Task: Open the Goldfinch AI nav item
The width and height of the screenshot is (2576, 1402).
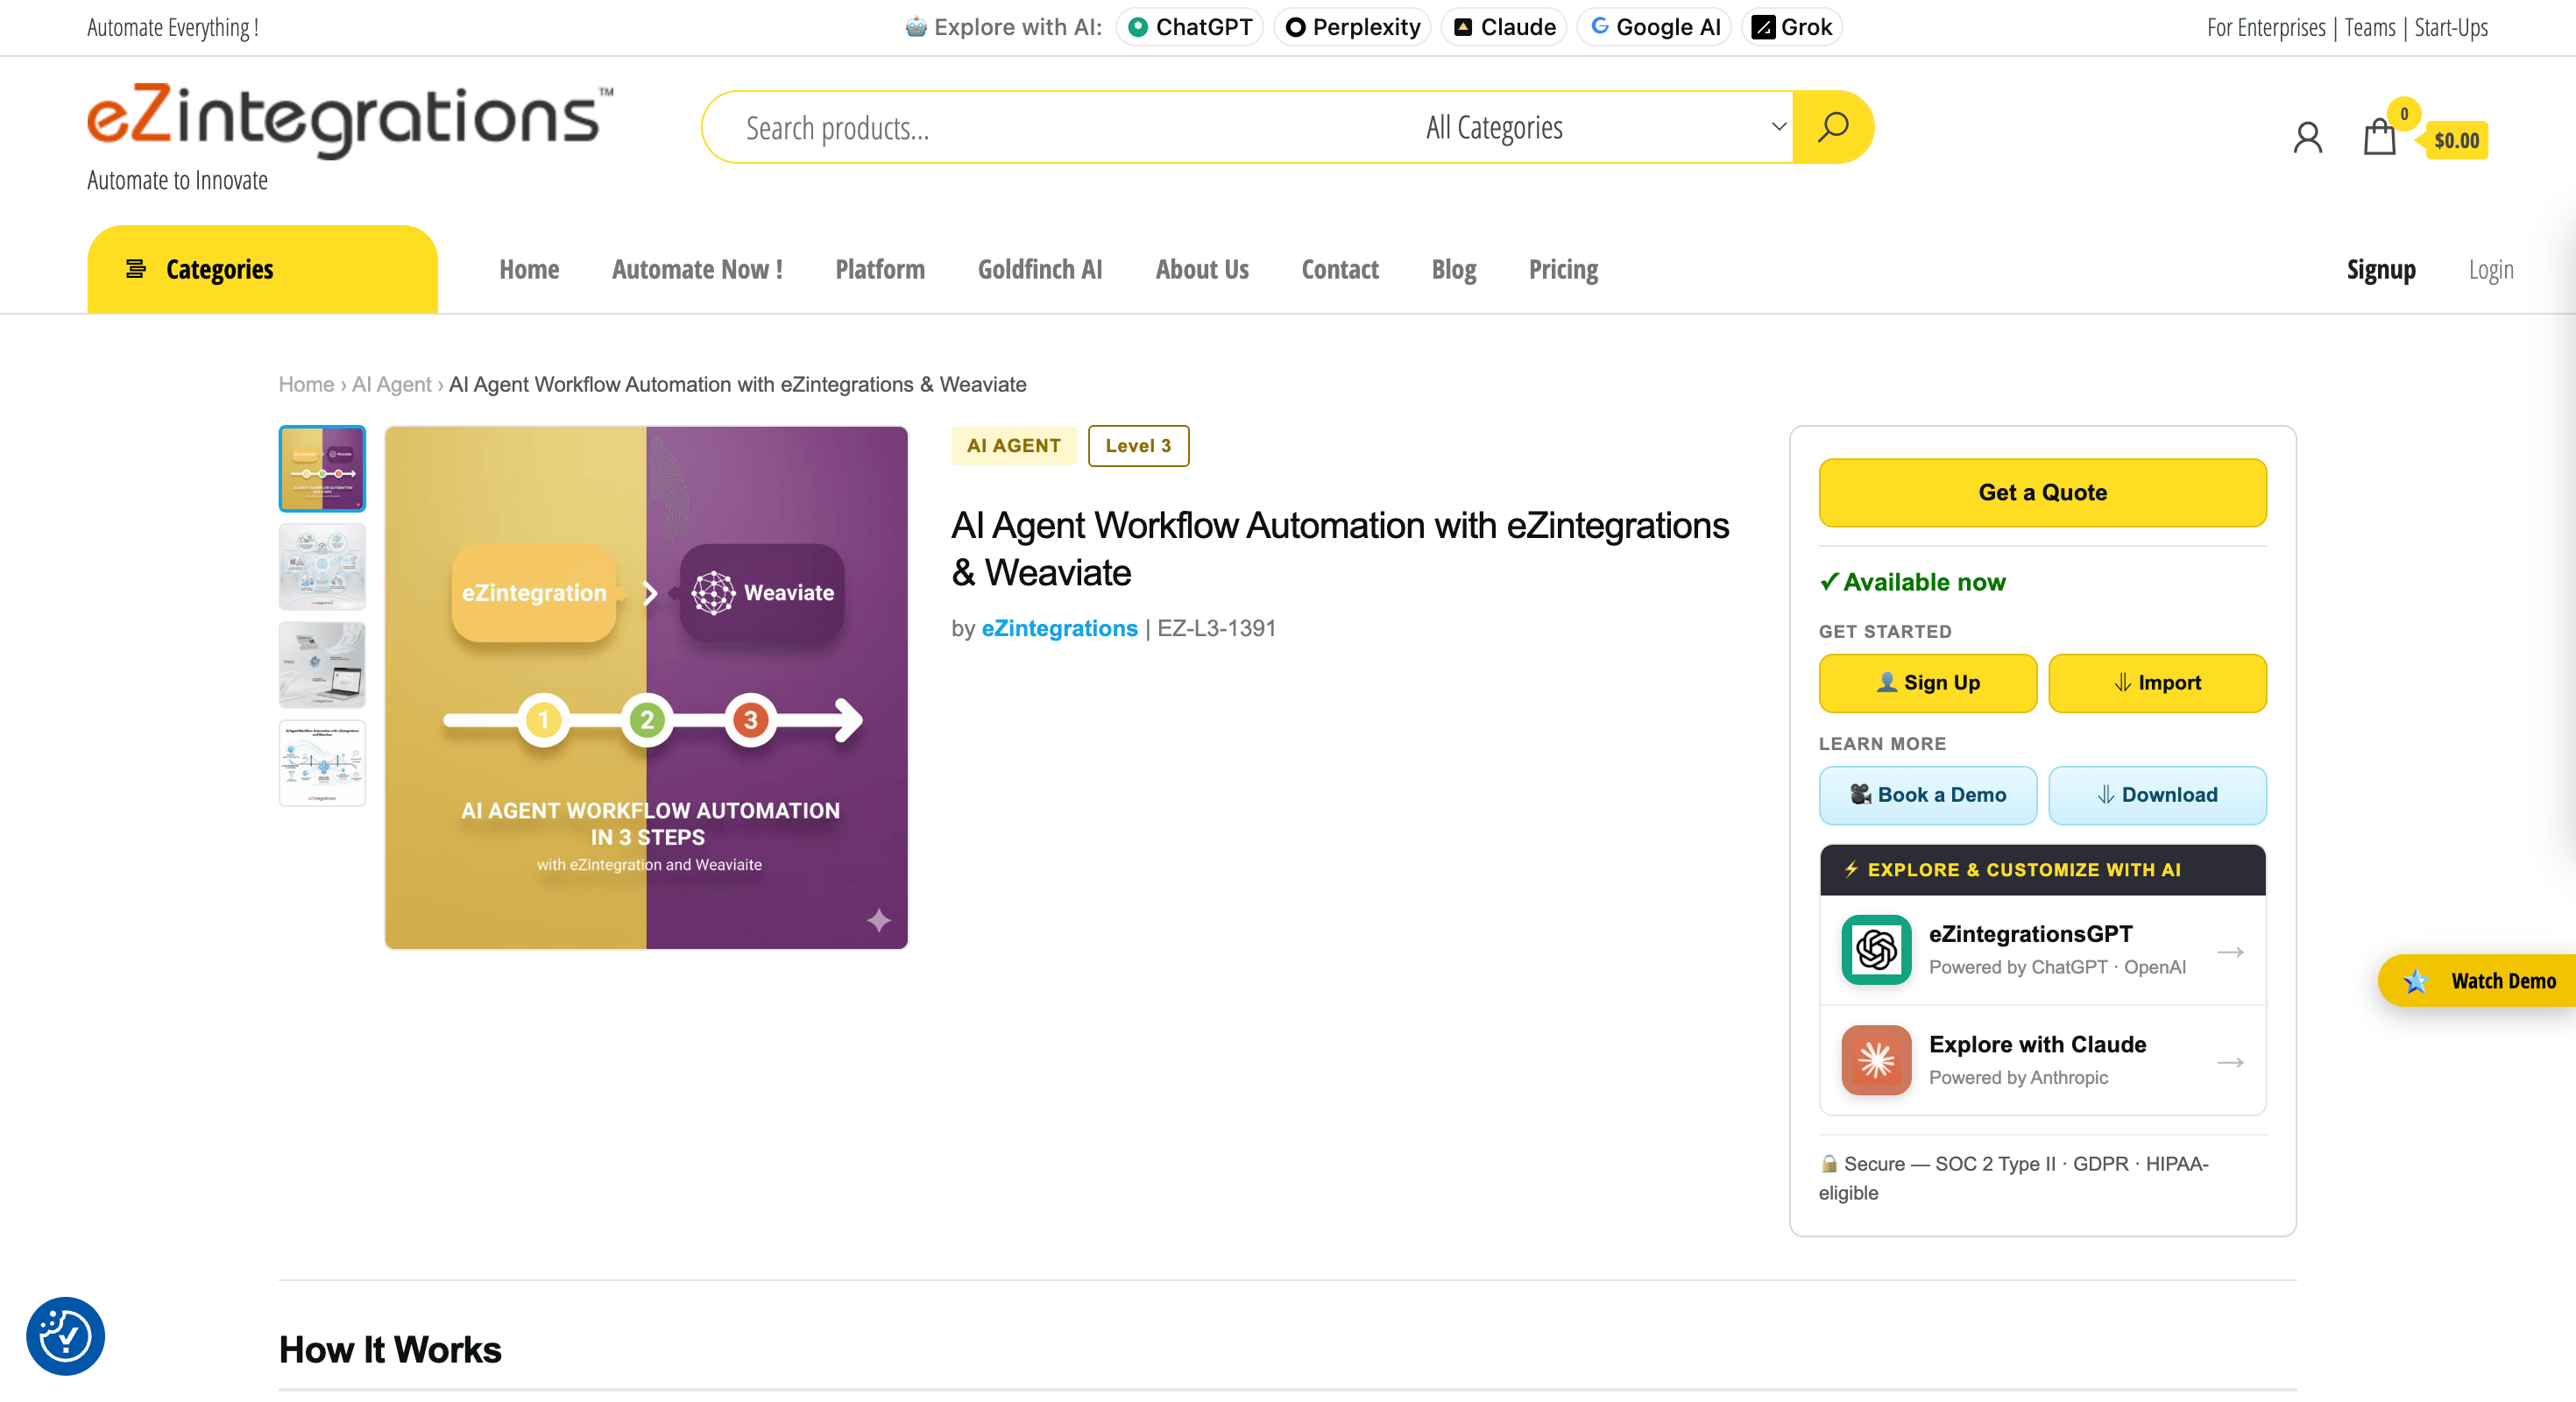Action: 1040,269
